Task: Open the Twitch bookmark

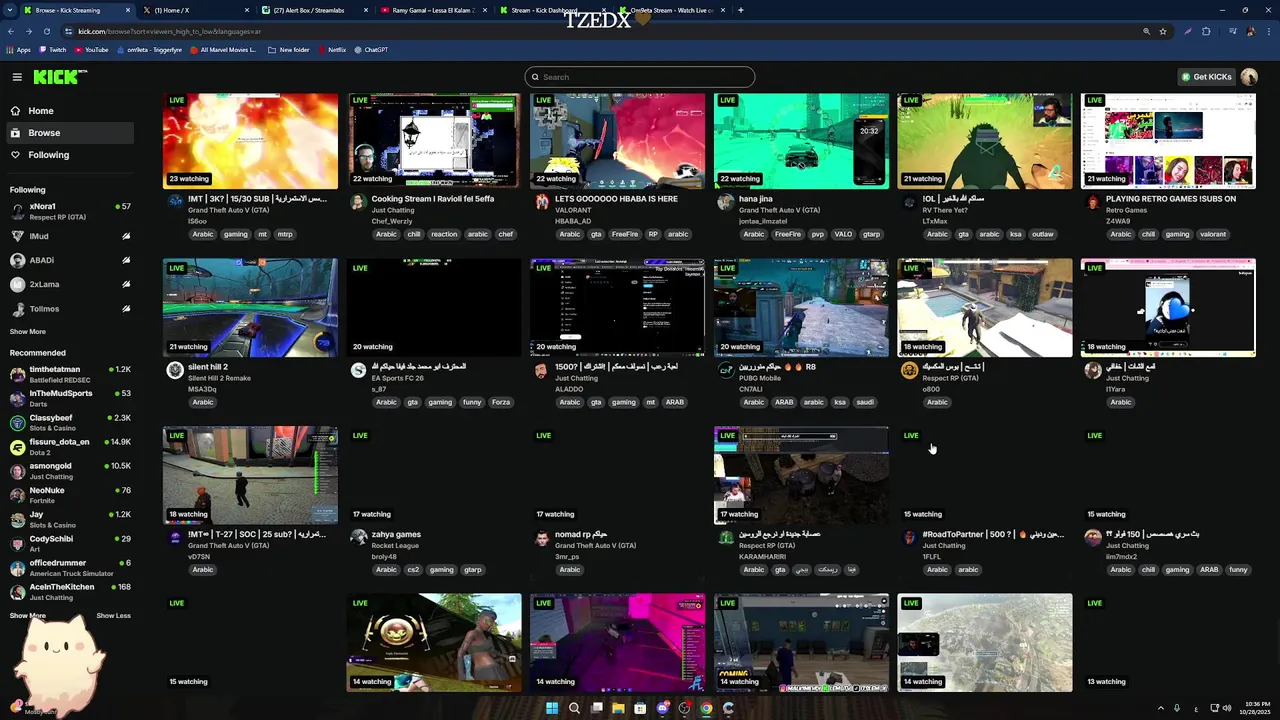Action: (52, 50)
